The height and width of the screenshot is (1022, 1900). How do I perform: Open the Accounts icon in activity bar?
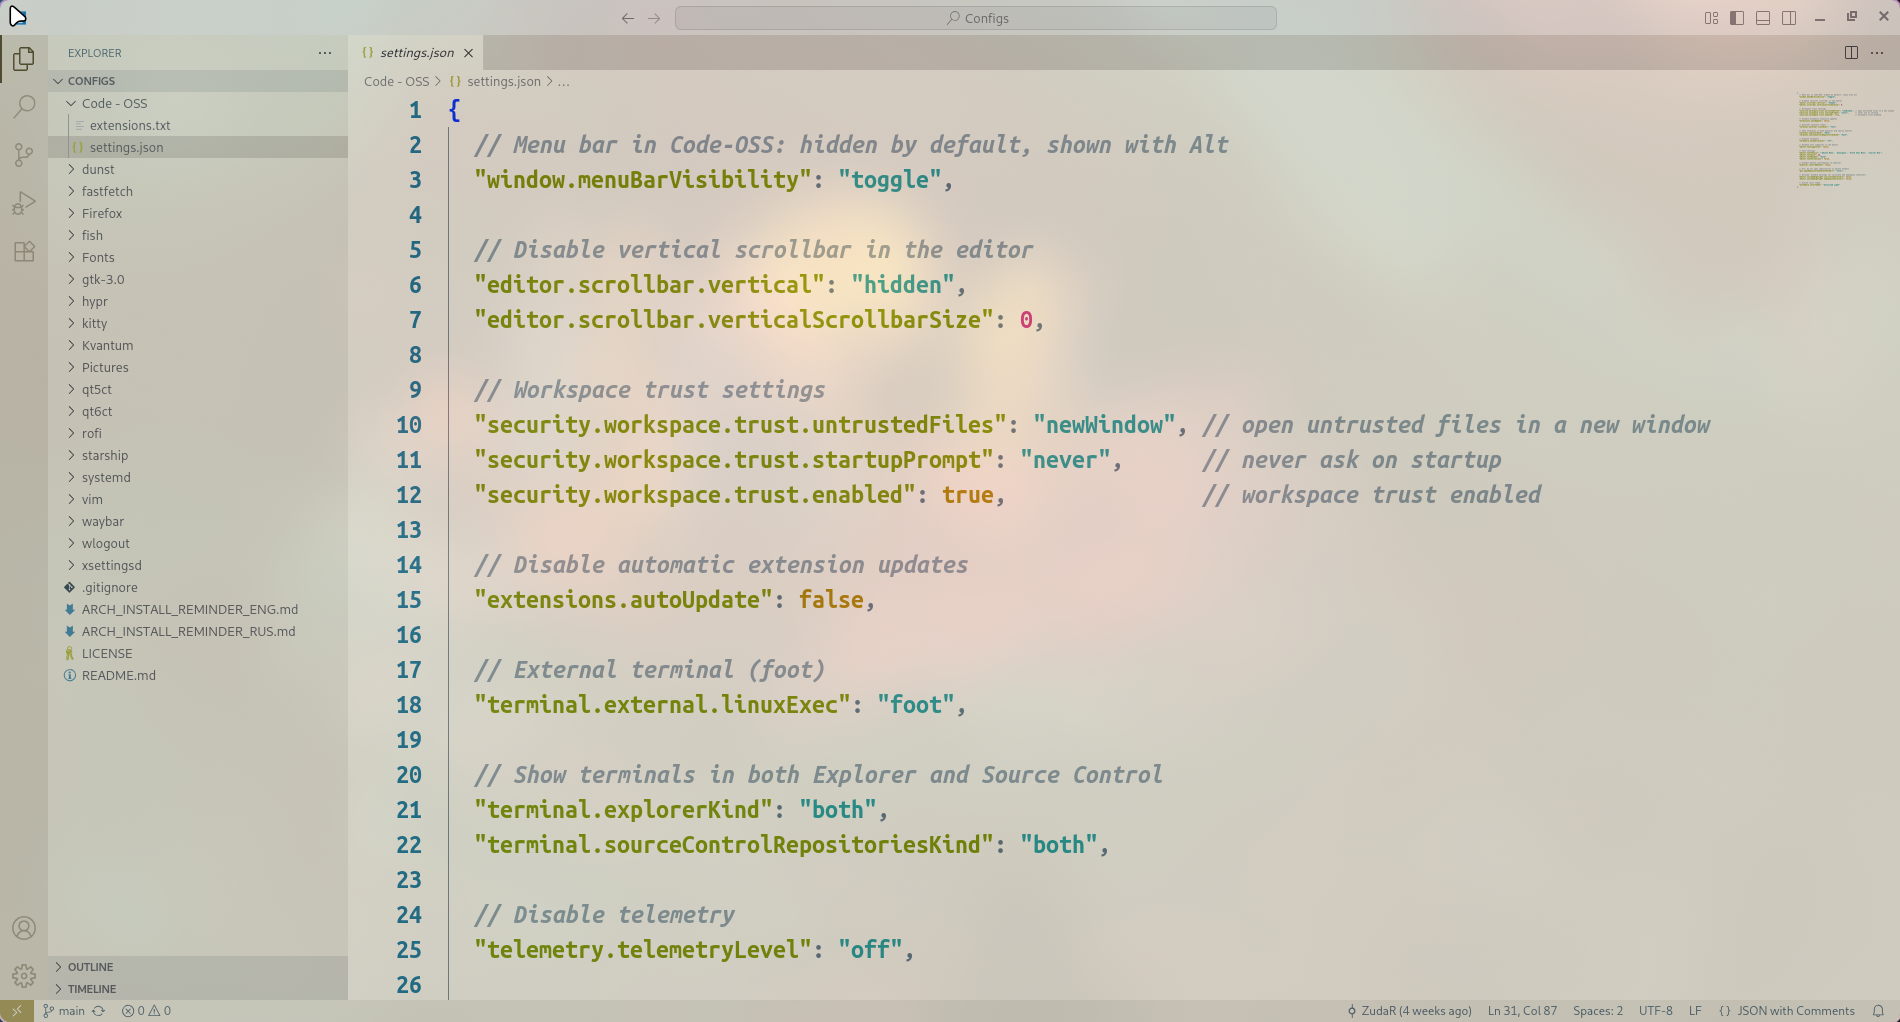[x=23, y=927]
